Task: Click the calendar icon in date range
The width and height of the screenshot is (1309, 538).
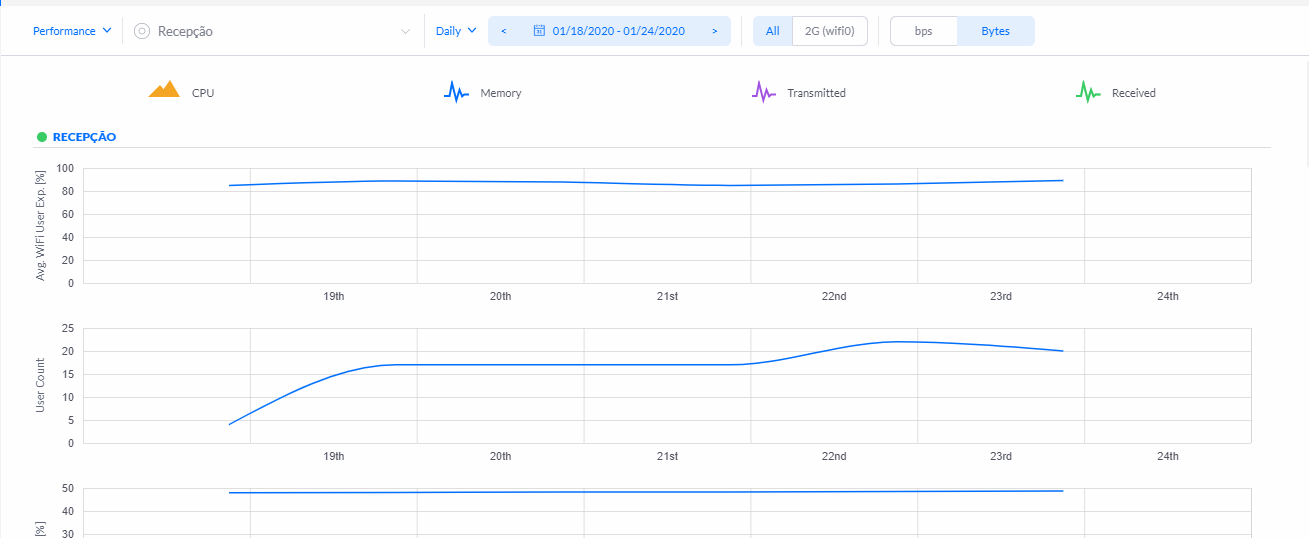Action: [x=539, y=31]
